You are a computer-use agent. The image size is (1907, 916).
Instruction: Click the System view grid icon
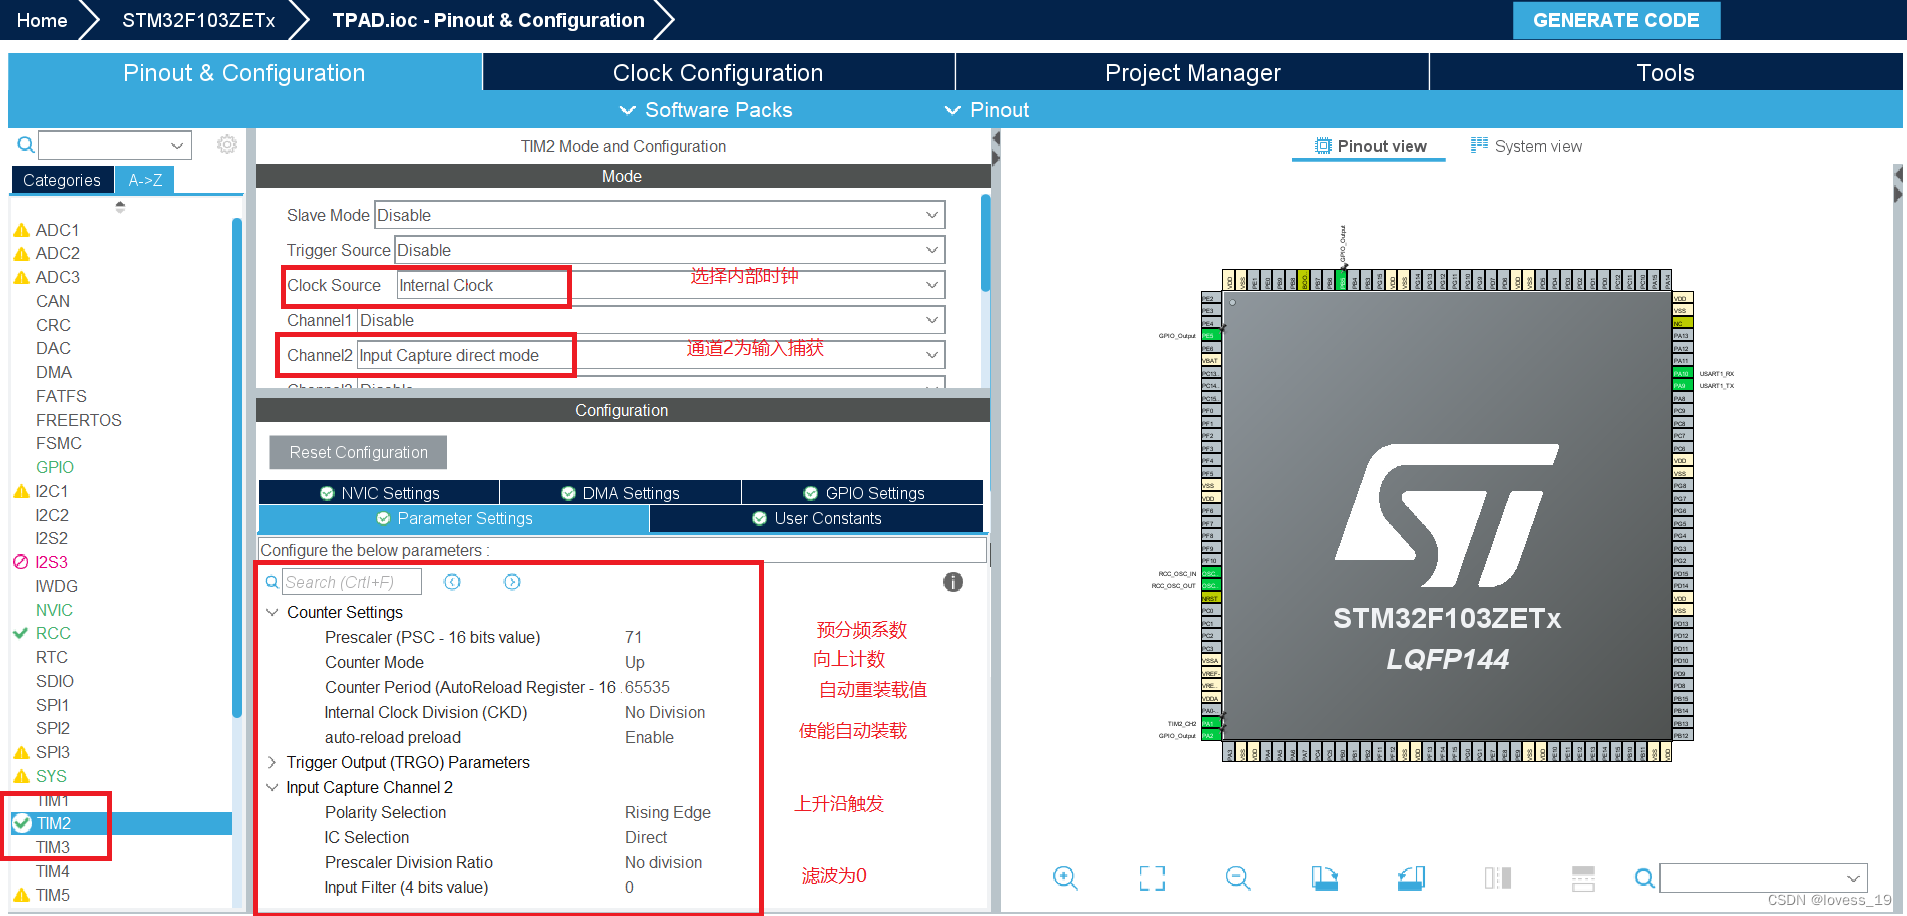coord(1479,145)
